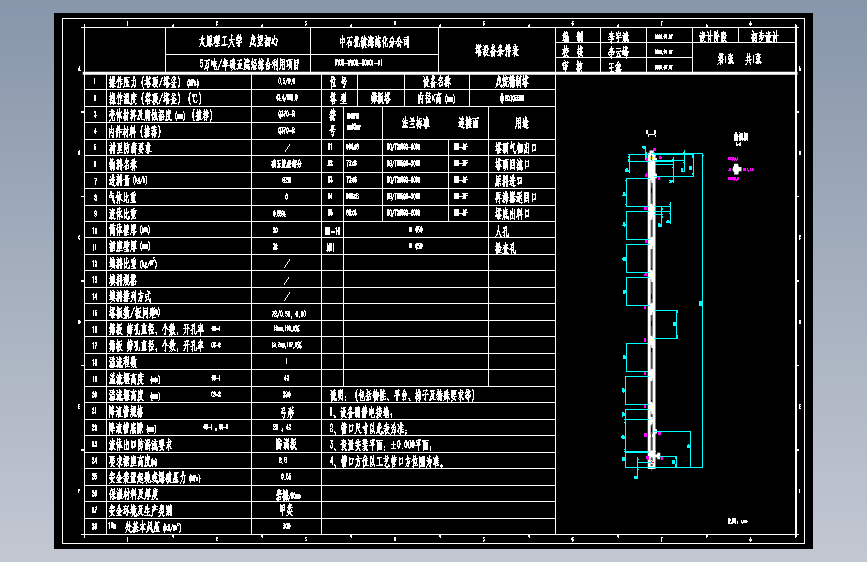
Task: Select the magenta nozzle orientation diagram
Action: tap(739, 169)
